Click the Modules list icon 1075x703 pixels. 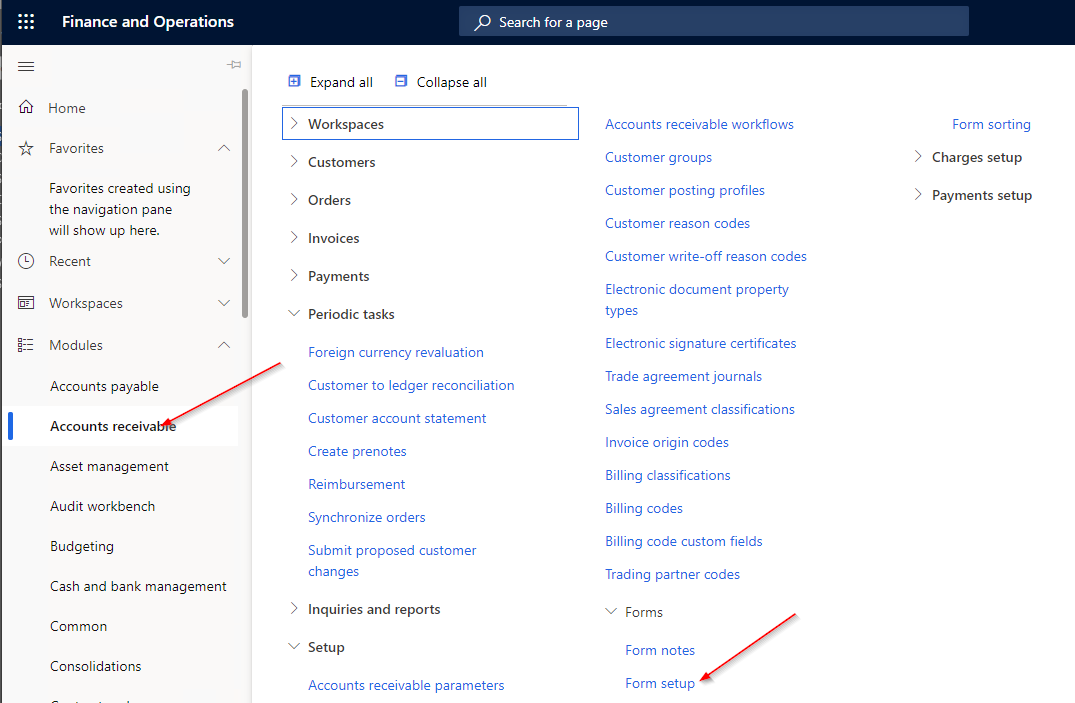[x=26, y=345]
